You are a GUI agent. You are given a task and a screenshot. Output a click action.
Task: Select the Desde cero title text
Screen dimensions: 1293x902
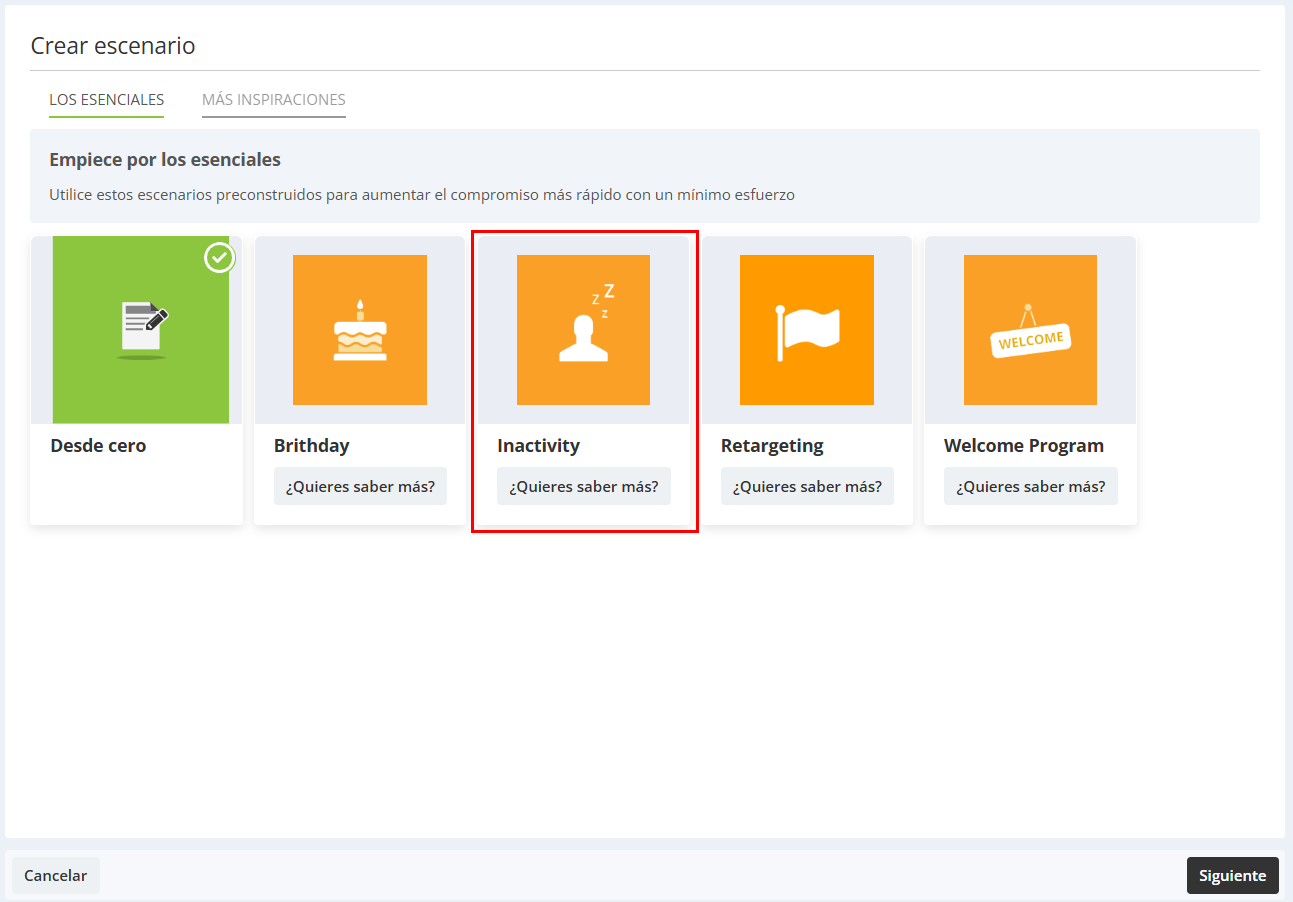coord(98,446)
